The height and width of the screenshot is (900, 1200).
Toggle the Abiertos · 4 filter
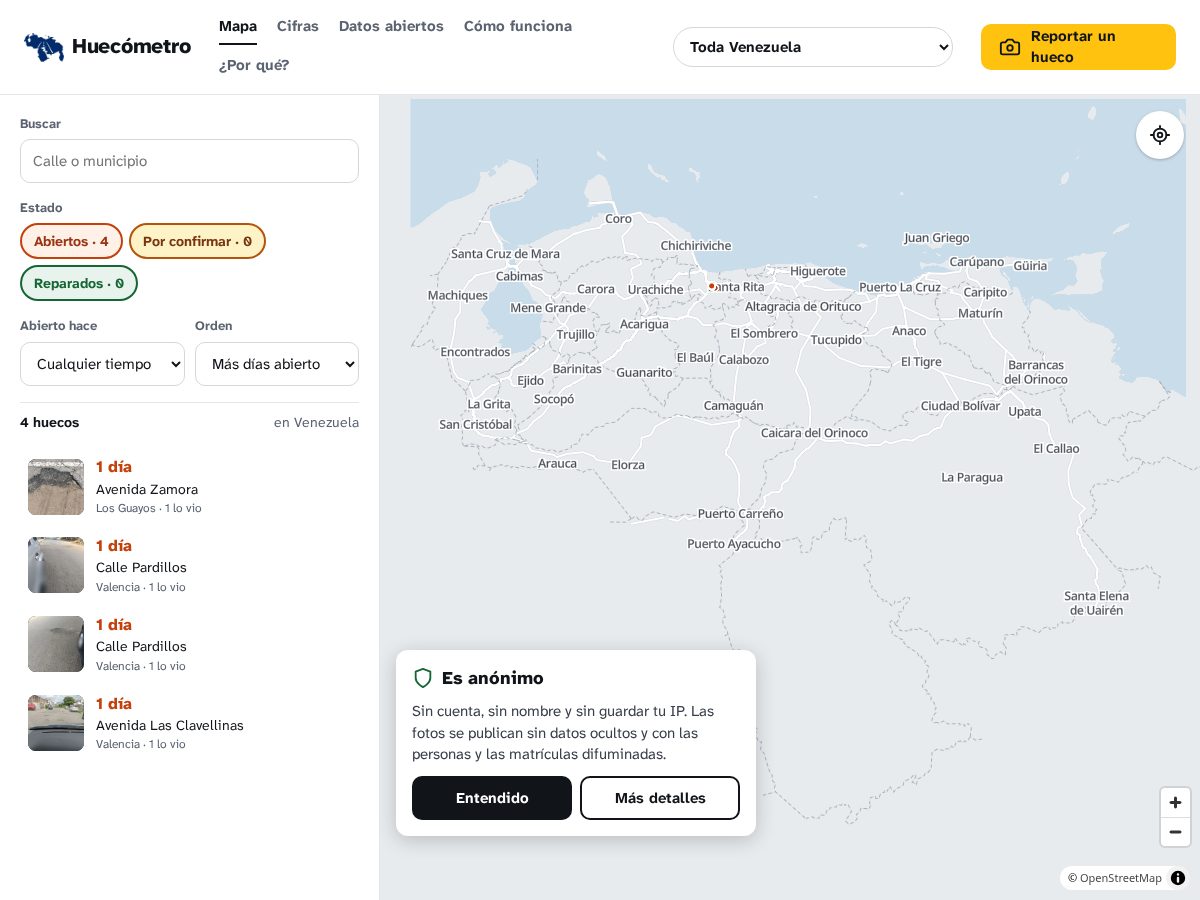point(71,241)
